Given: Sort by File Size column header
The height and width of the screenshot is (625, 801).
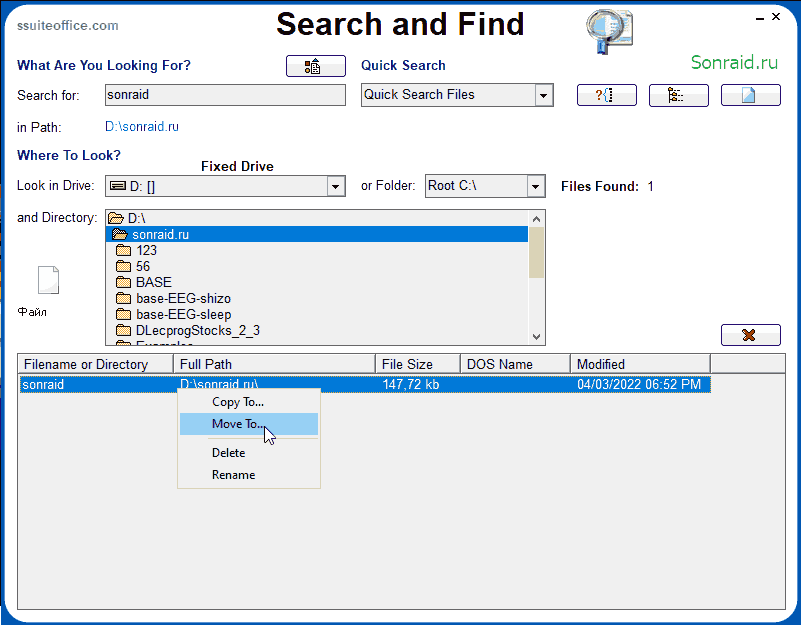Looking at the screenshot, I should pyautogui.click(x=418, y=364).
